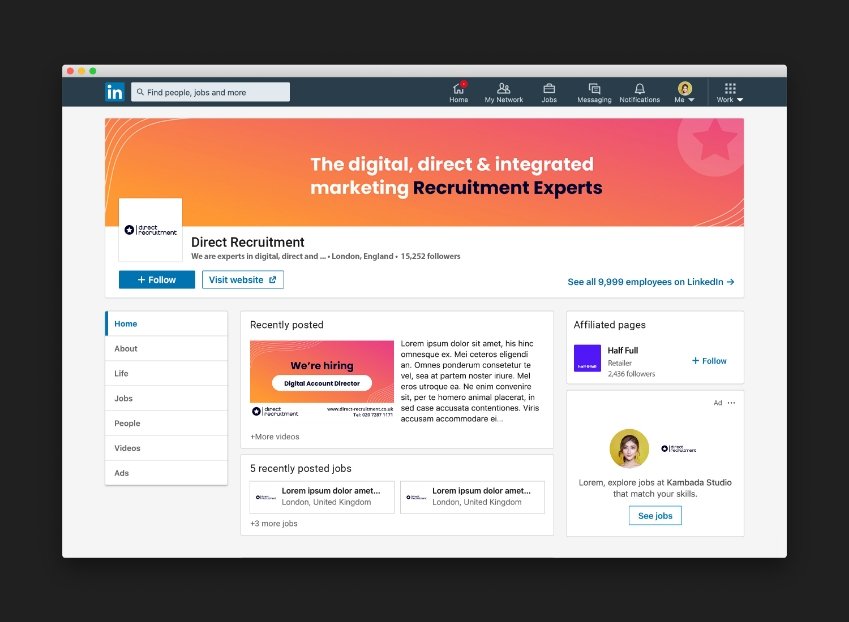
Task: Click the ad profile photo
Action: [629, 449]
